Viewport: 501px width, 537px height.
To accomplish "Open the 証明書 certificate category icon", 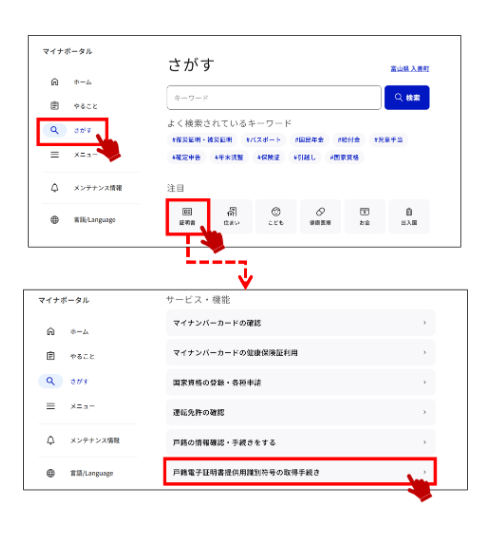I will click(187, 216).
